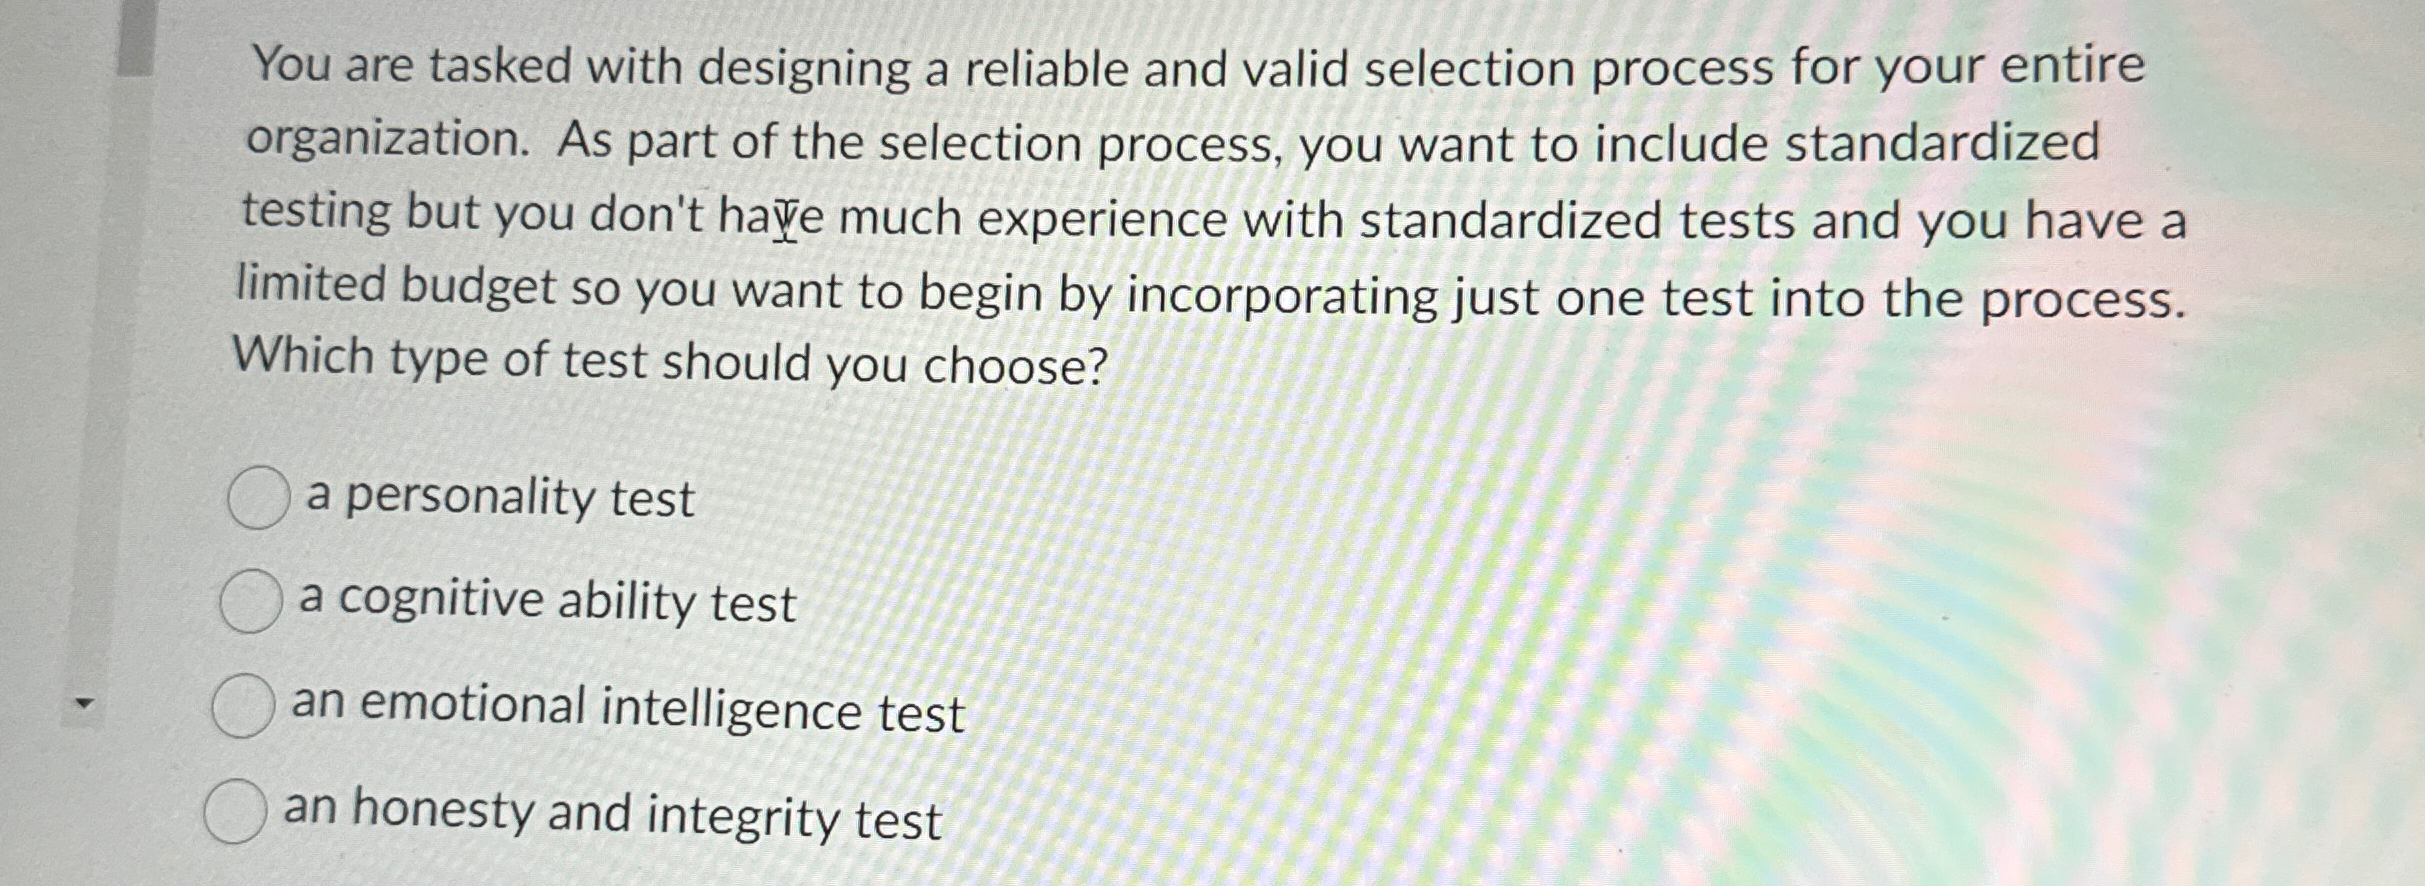2425x886 pixels.
Task: Select the 'an honesty and integrity test' radio button
Action: (238, 812)
